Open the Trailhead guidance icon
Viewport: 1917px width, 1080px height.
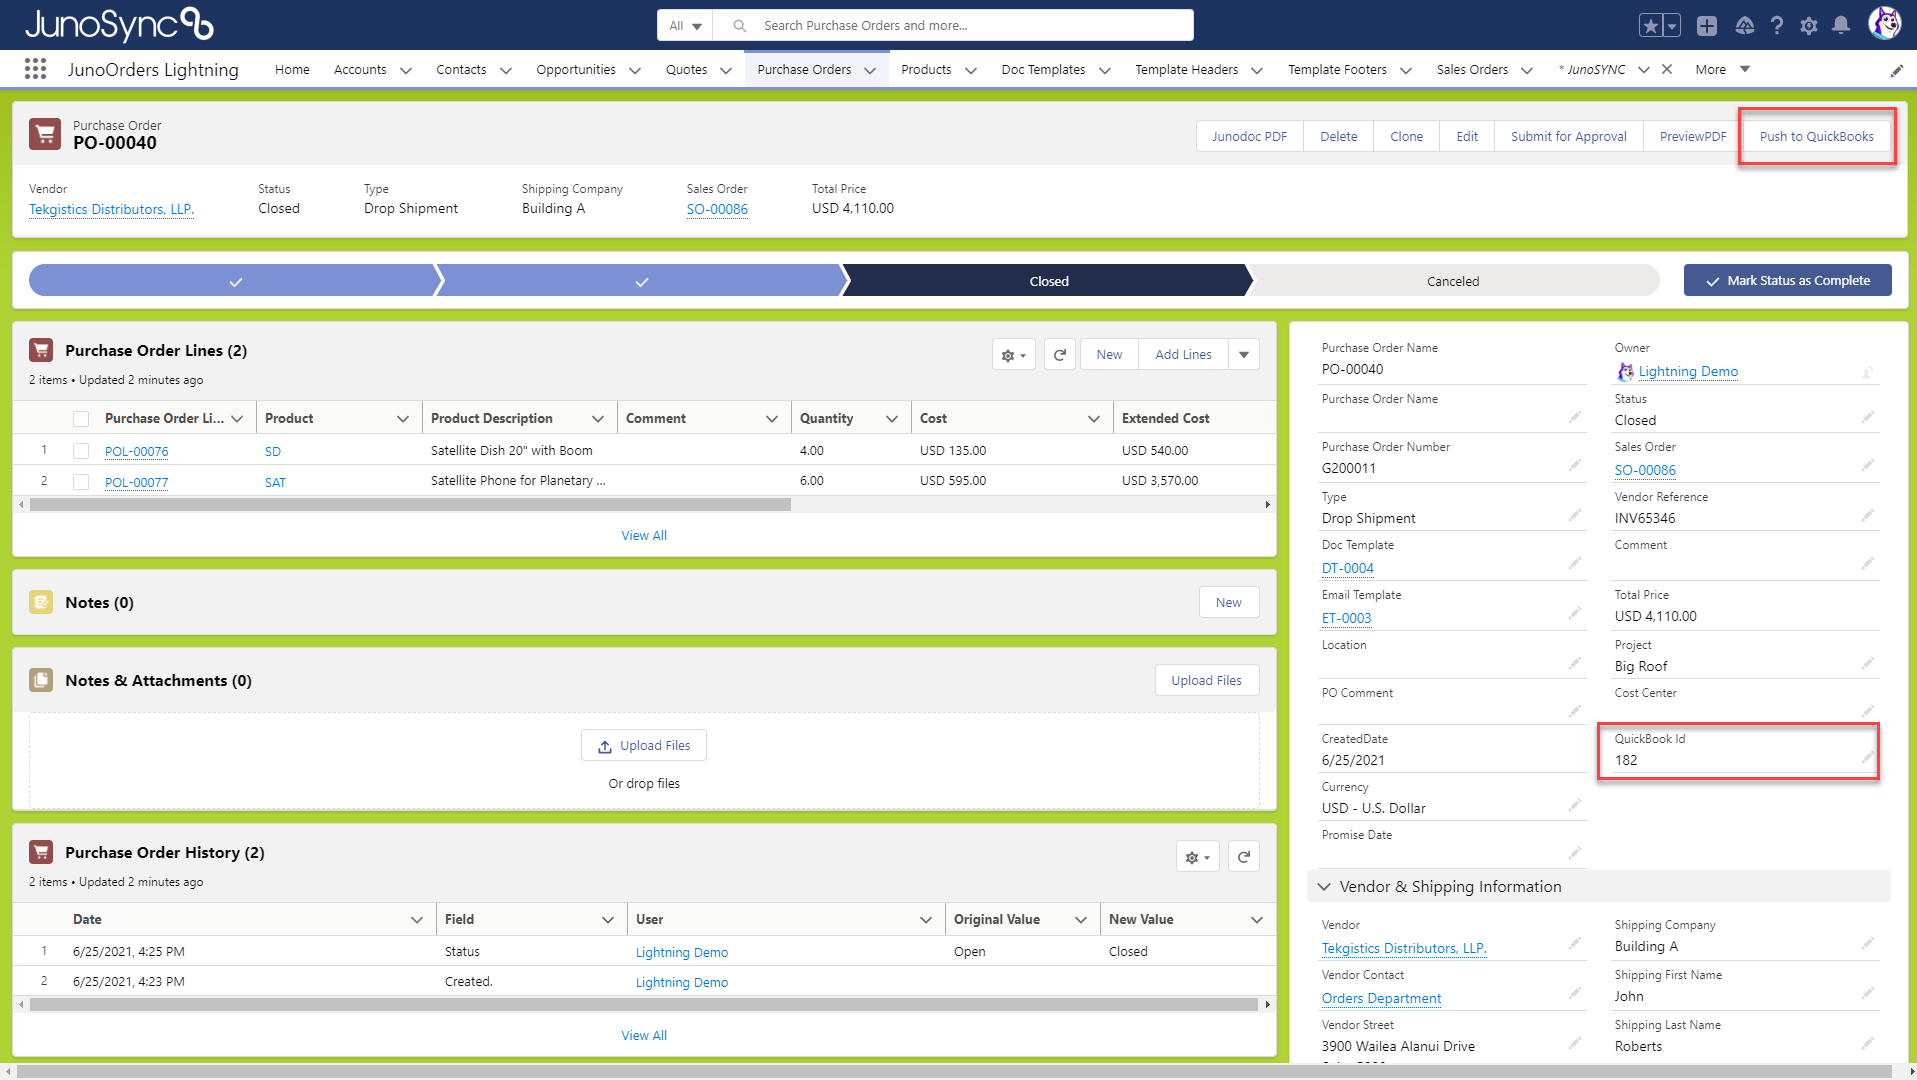pos(1744,25)
